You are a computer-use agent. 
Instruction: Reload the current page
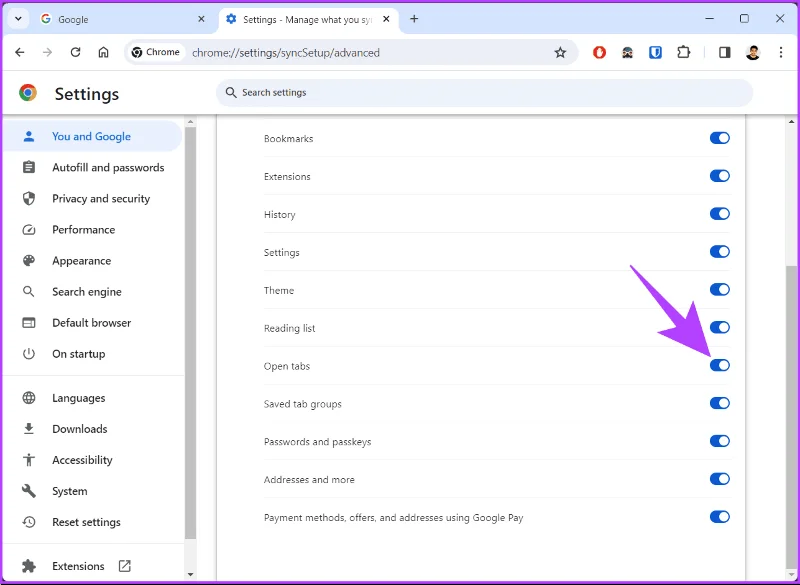pos(76,52)
